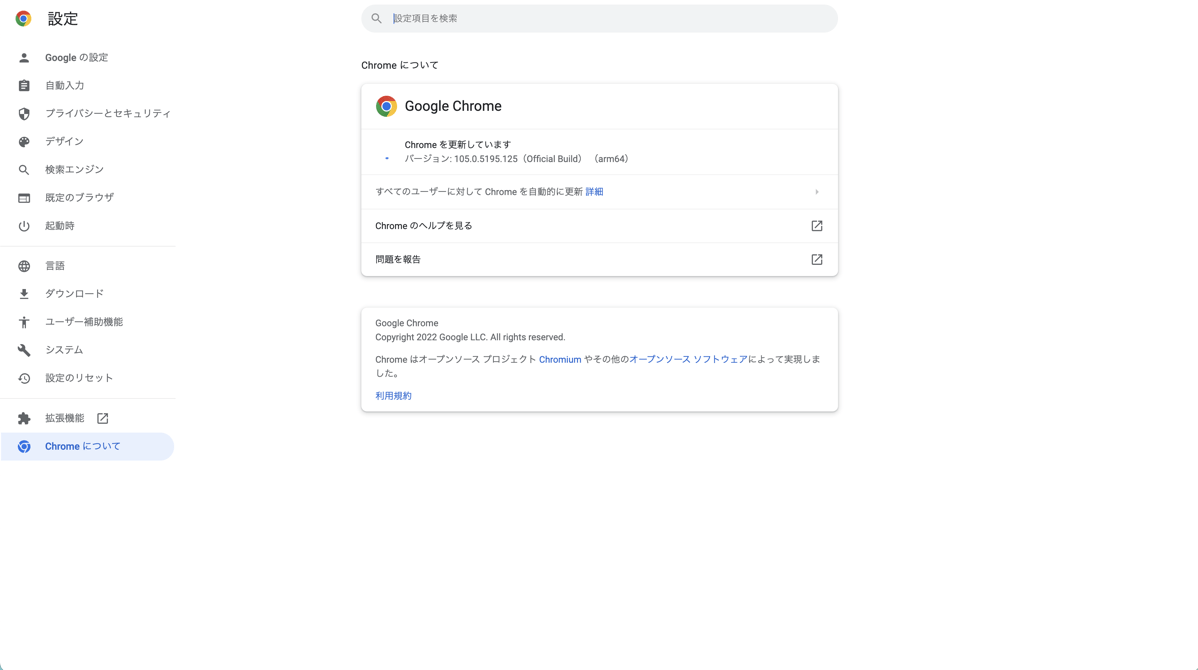Open external link icon on Chrome のヘルプを見る

pyautogui.click(x=817, y=226)
